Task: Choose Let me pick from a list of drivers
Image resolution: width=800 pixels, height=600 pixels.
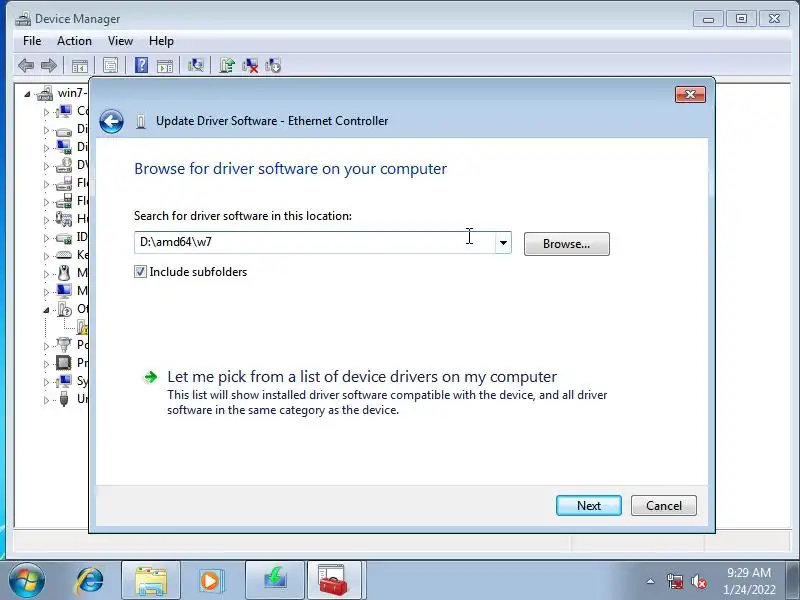Action: (362, 377)
